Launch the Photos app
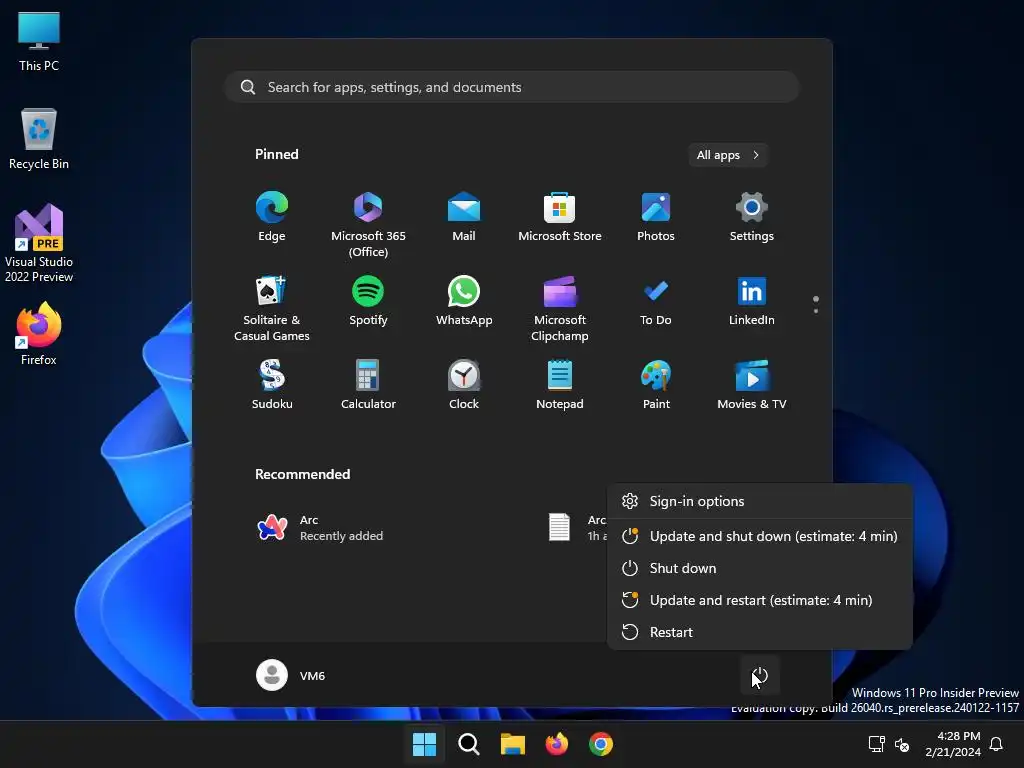The width and height of the screenshot is (1024, 768). 656,217
